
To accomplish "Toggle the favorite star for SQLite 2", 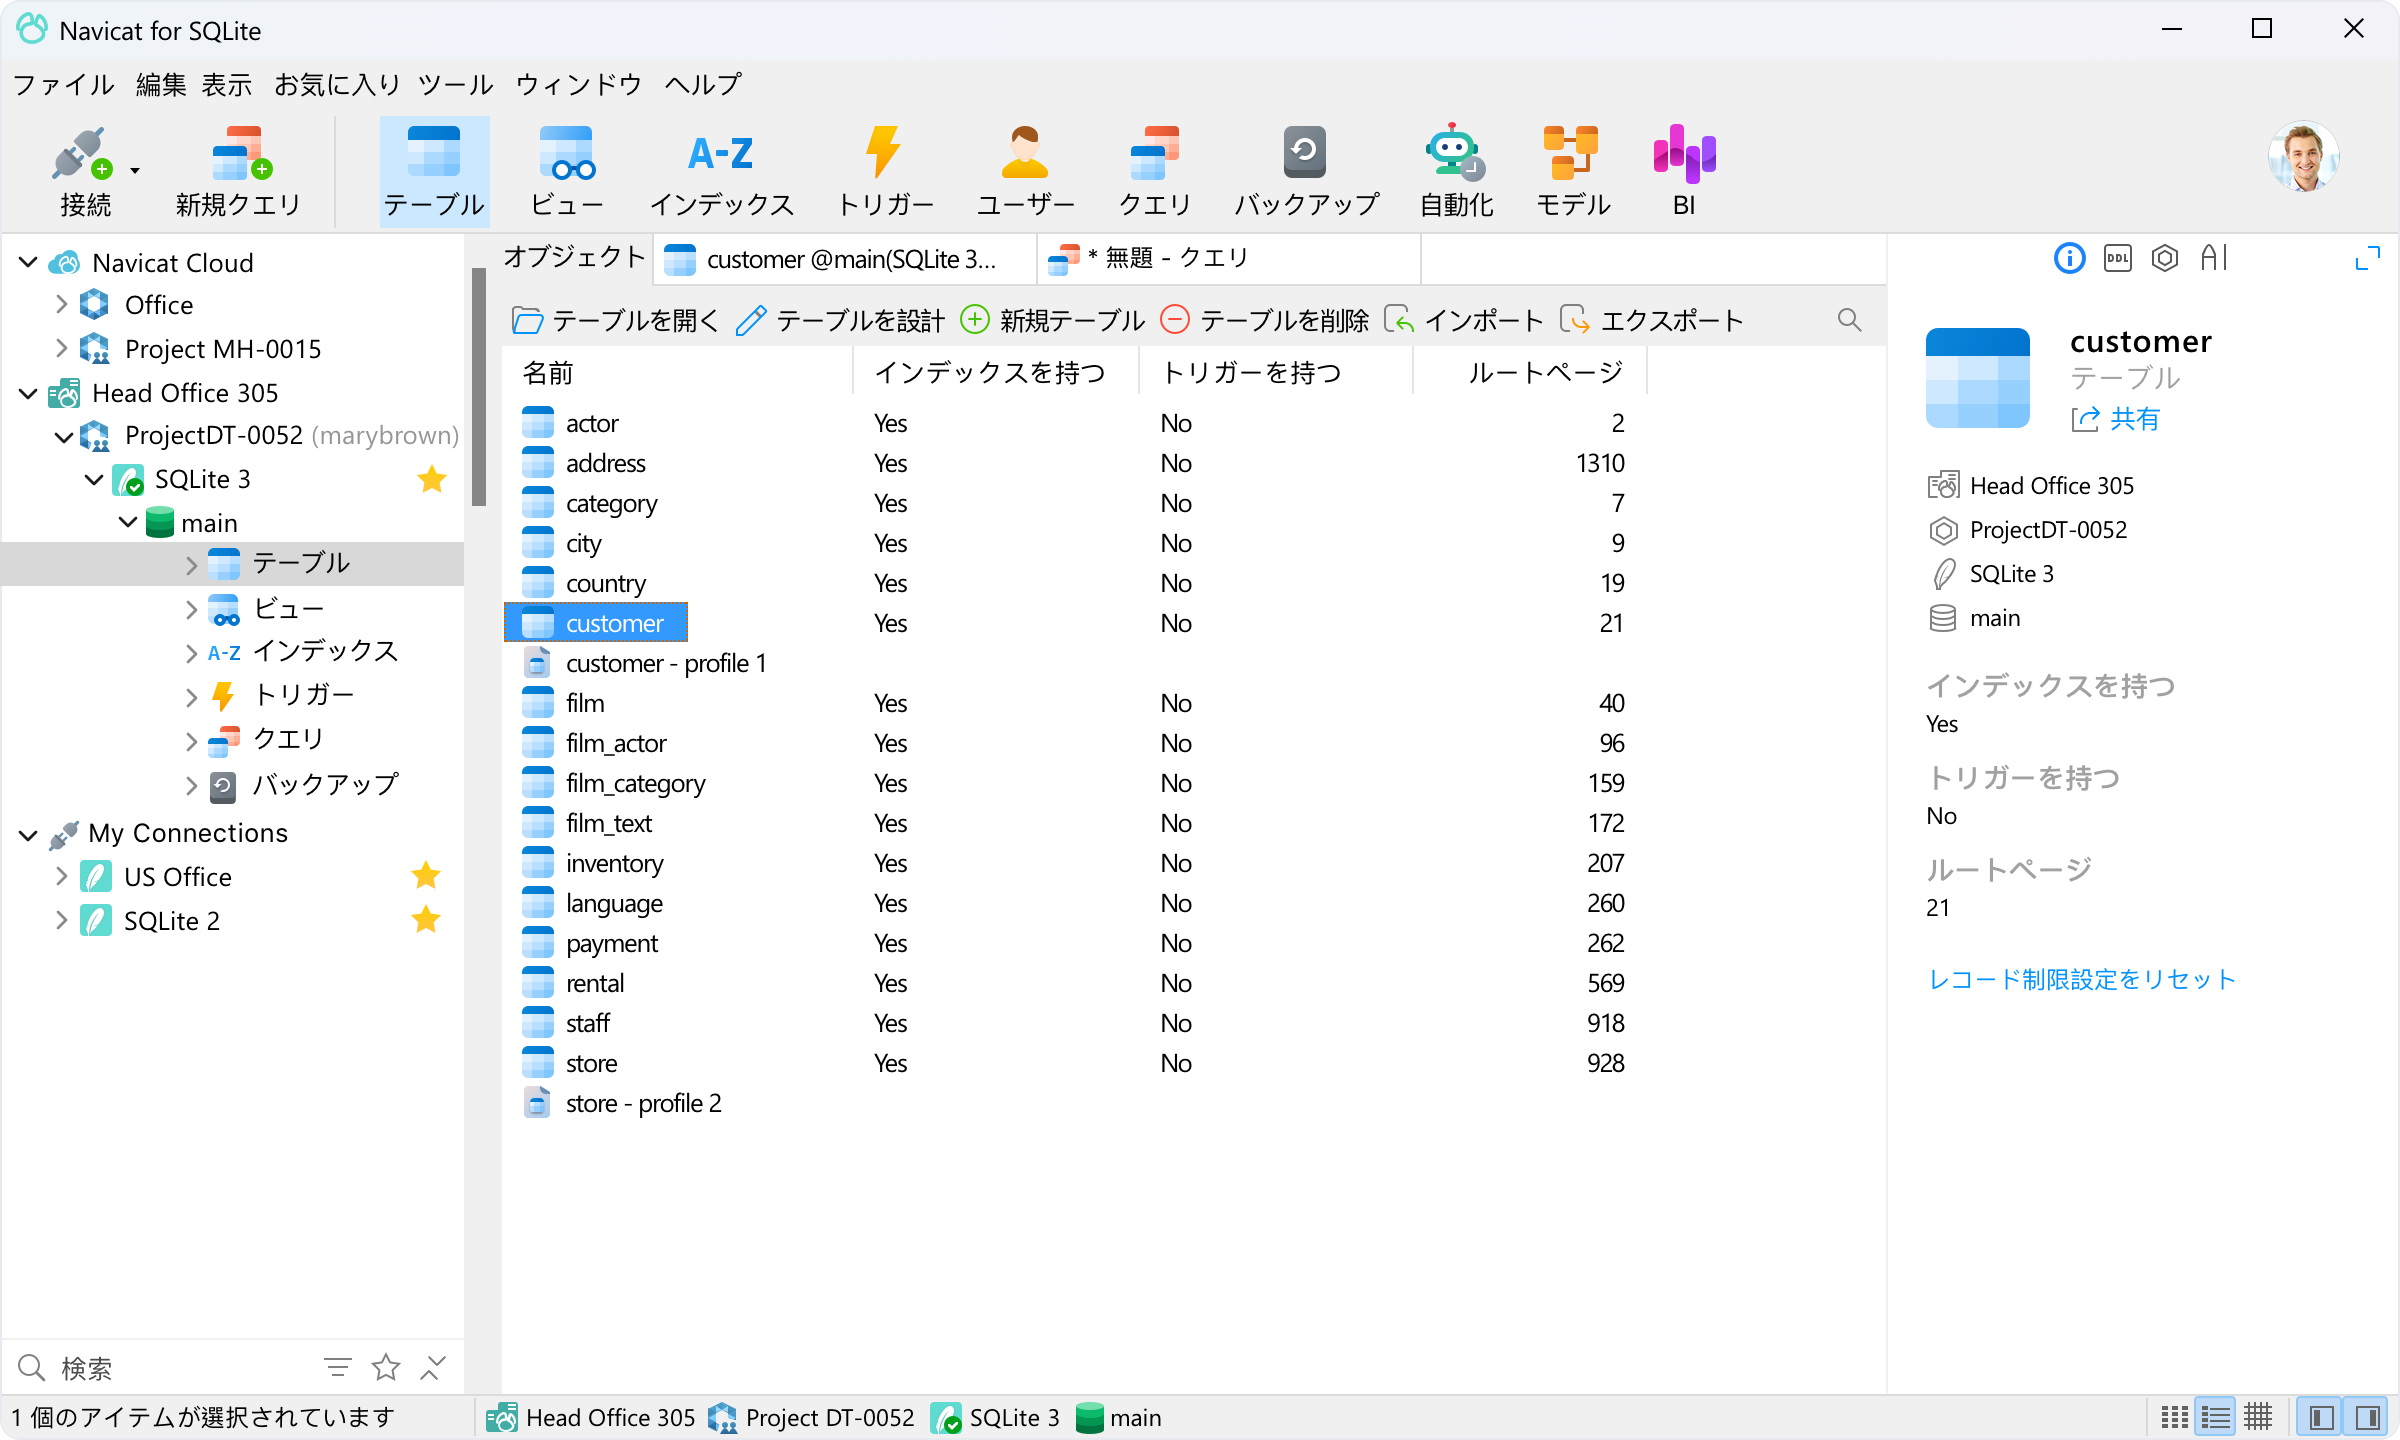I will coord(426,920).
